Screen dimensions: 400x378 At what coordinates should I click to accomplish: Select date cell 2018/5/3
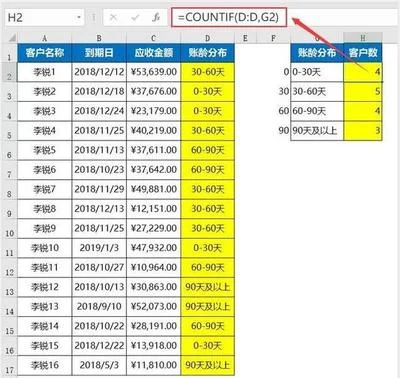click(99, 365)
